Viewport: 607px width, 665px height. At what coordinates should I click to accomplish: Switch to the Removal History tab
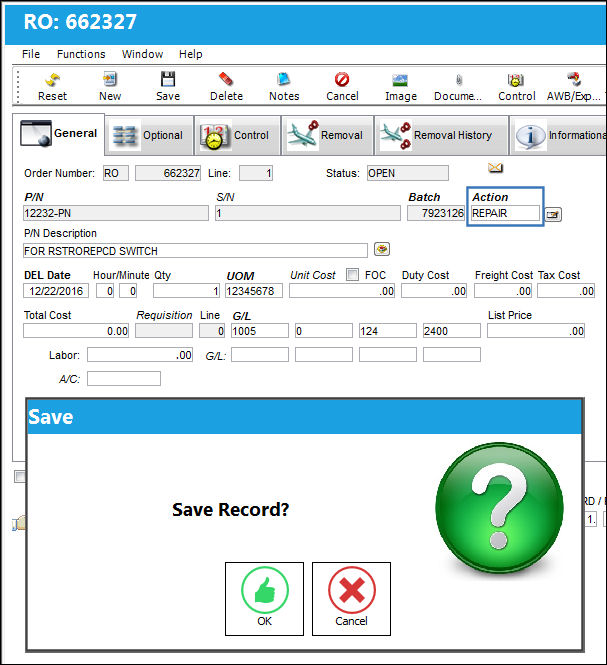[442, 135]
